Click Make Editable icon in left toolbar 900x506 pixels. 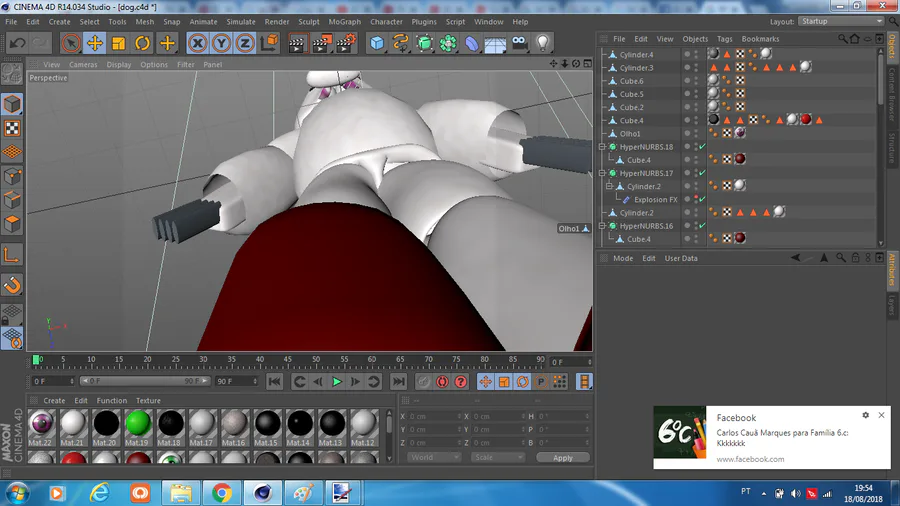[11, 75]
